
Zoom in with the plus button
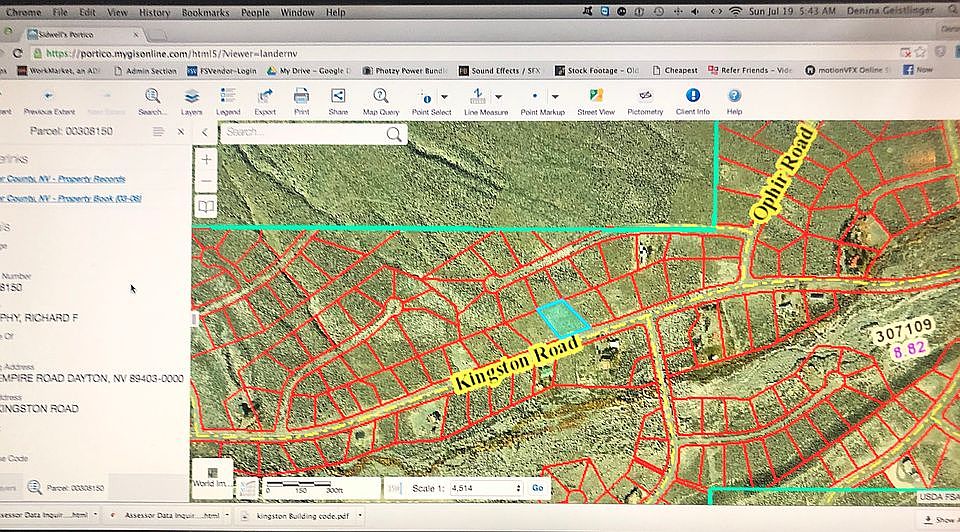pyautogui.click(x=206, y=159)
